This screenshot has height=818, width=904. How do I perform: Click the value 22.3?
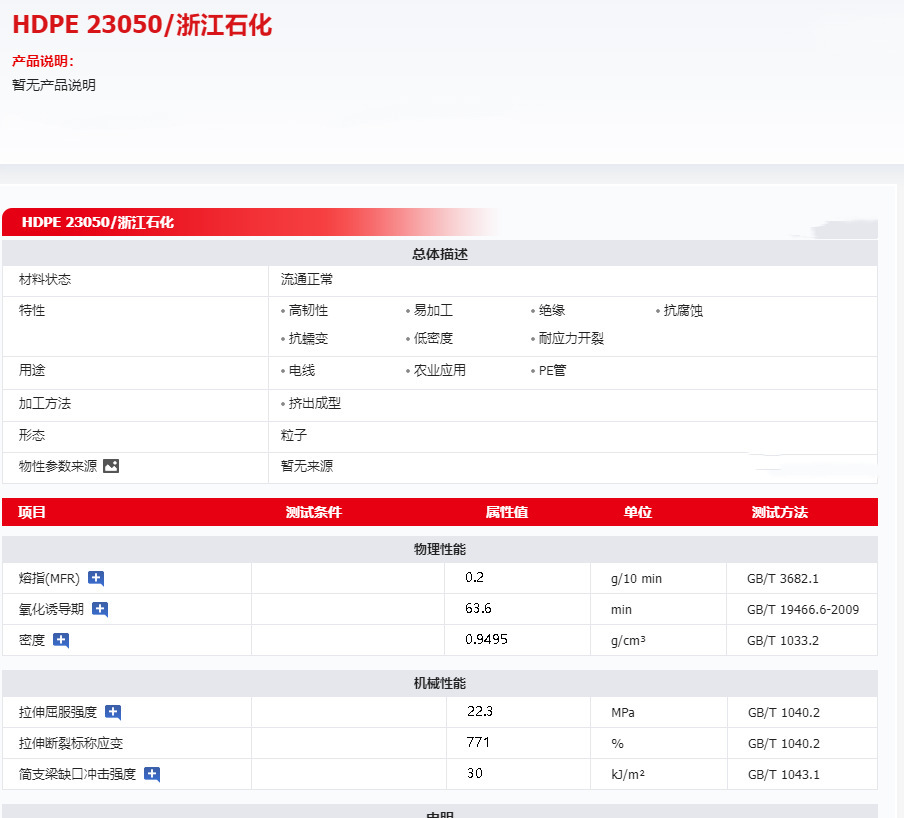point(480,711)
